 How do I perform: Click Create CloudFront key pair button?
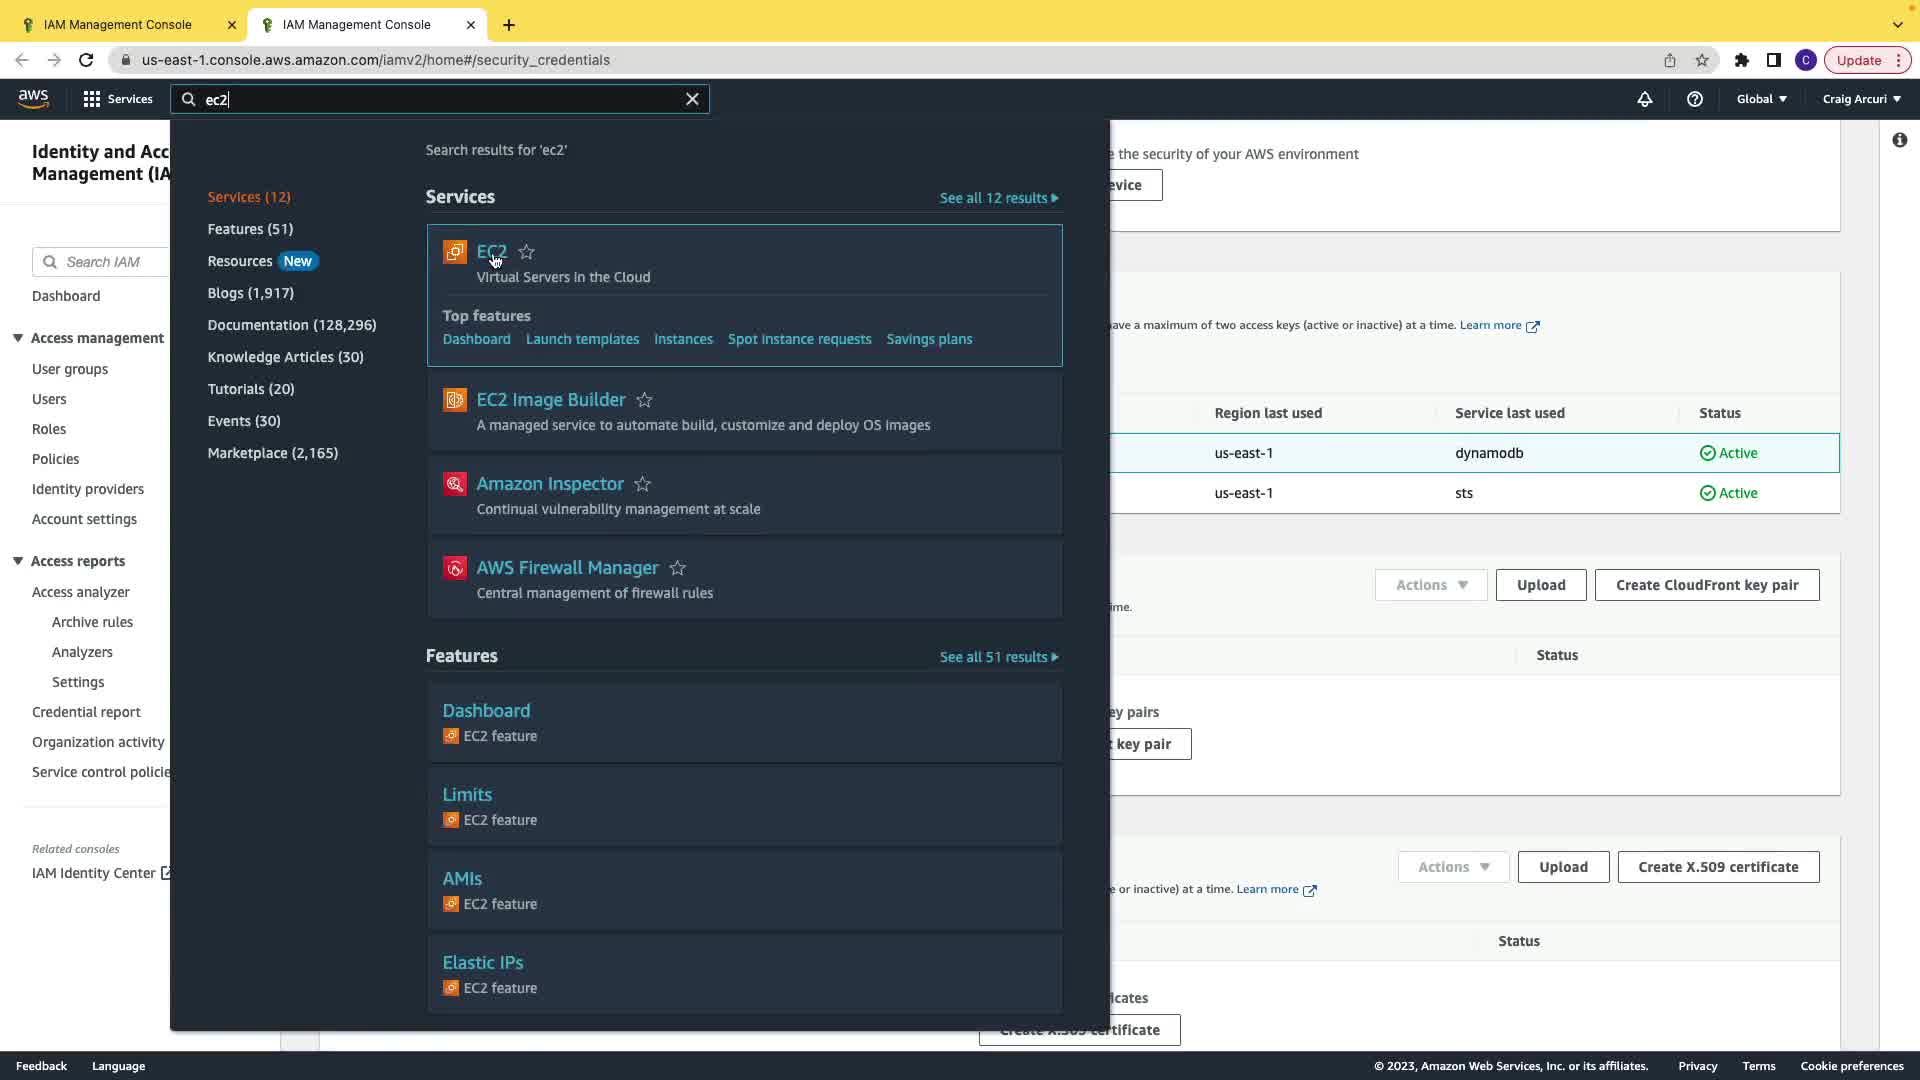coord(1706,585)
